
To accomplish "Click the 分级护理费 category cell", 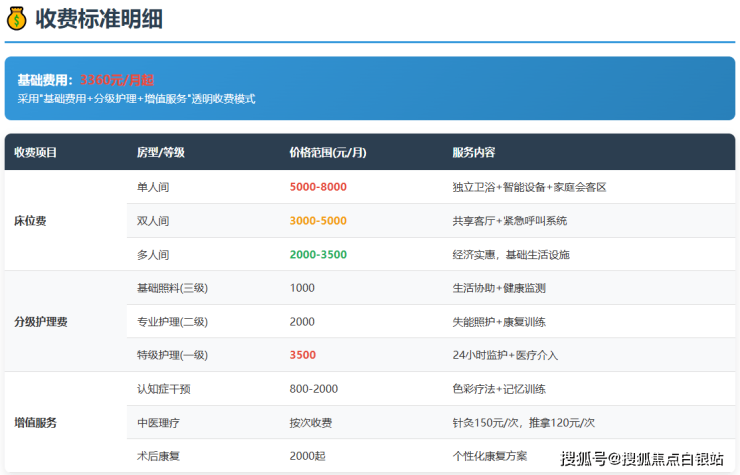I will pyautogui.click(x=41, y=322).
